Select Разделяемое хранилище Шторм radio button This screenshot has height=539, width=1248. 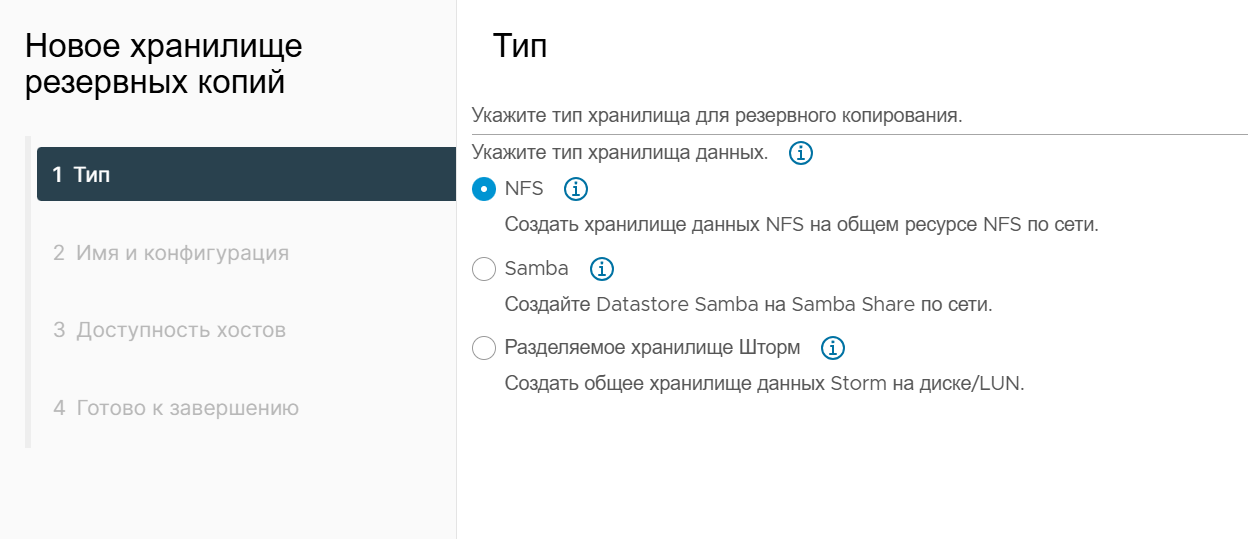coord(483,348)
